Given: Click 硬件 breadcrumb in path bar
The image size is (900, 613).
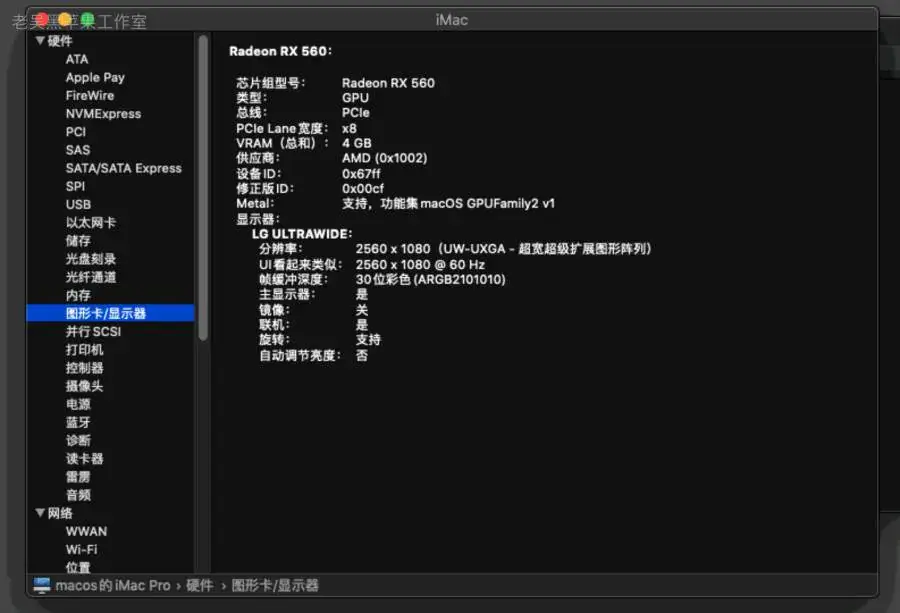Looking at the screenshot, I should tap(200, 585).
